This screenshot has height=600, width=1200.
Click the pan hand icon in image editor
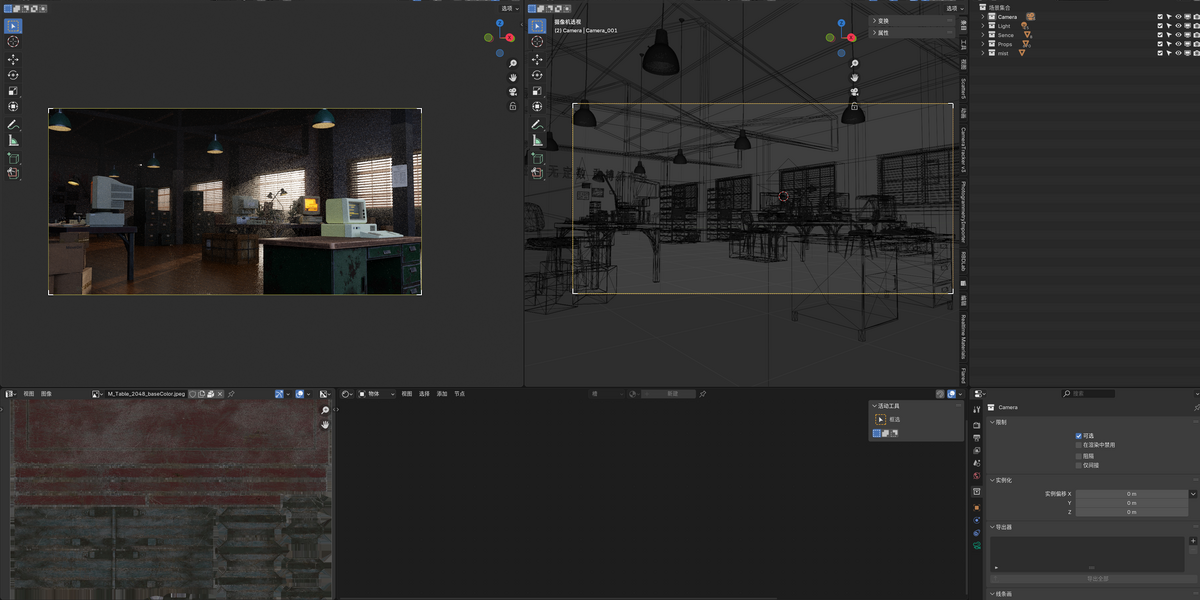coord(325,425)
